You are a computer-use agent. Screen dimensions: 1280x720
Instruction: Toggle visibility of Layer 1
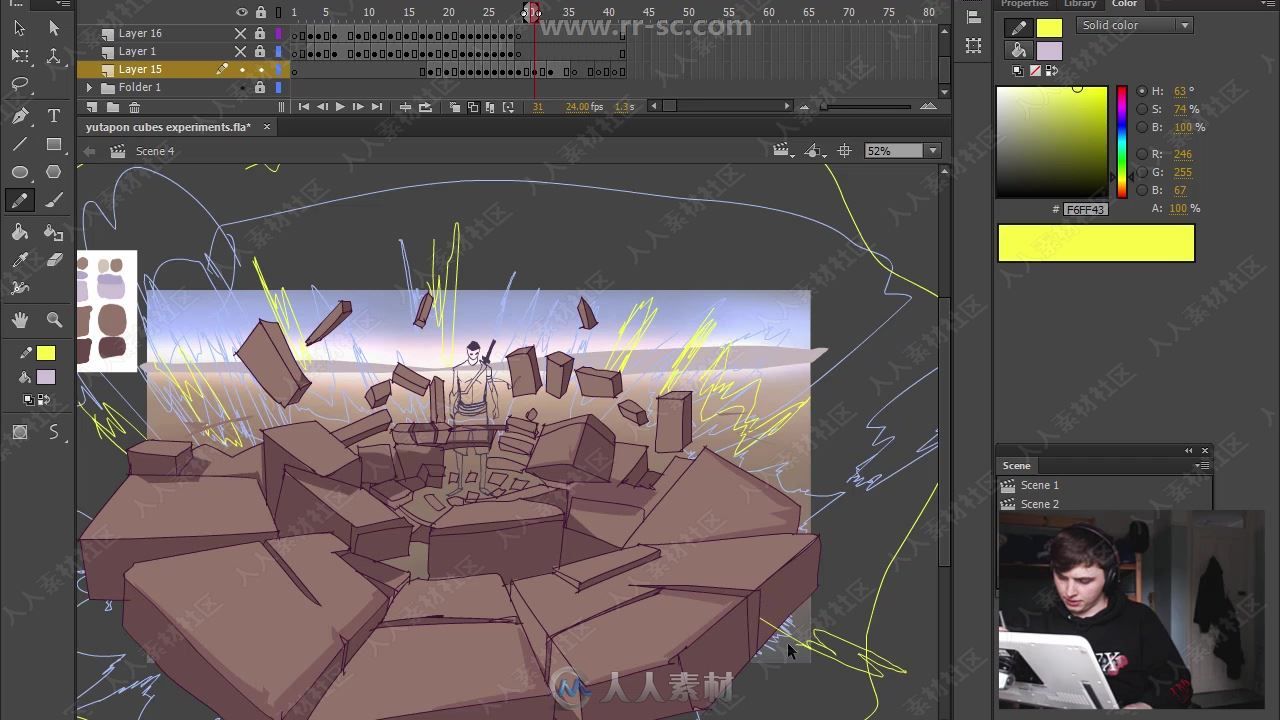[240, 51]
